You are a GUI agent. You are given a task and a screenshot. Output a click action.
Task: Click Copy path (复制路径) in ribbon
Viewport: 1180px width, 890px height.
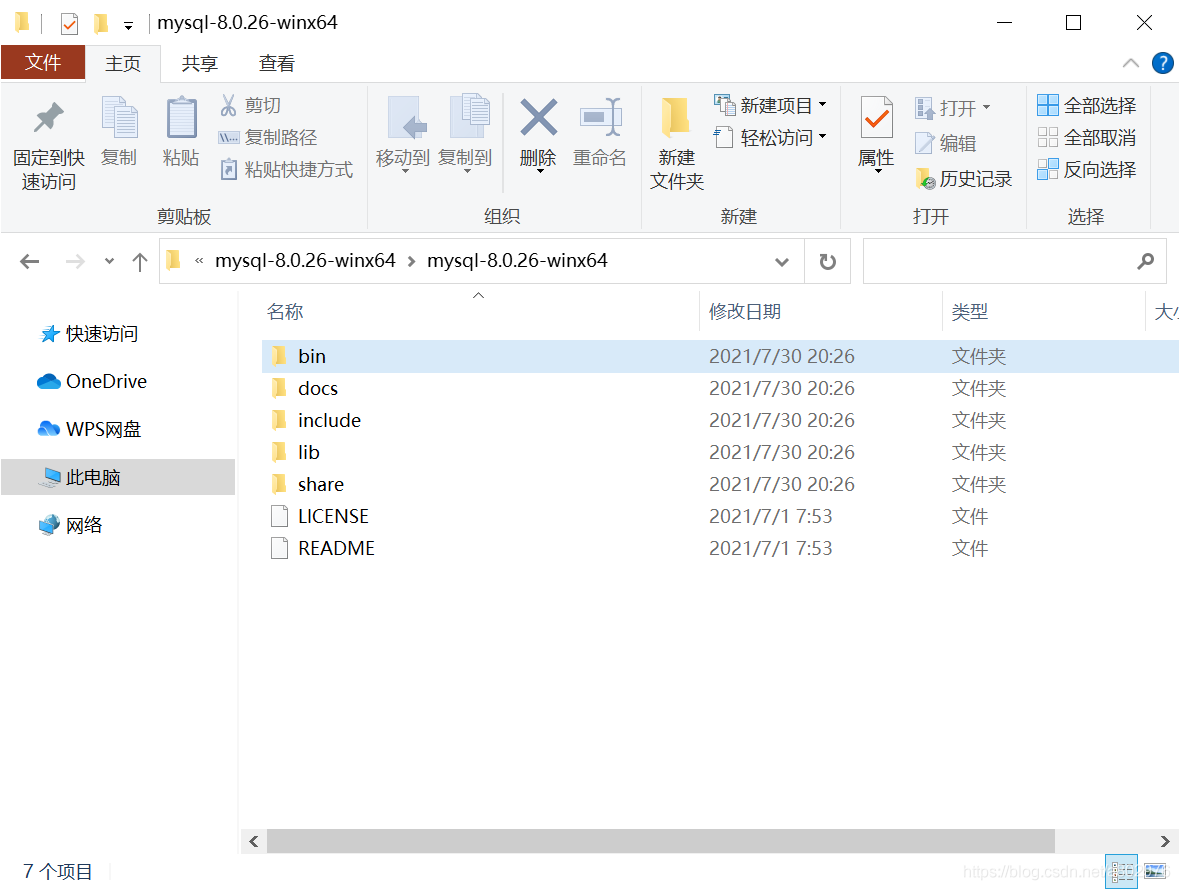coord(268,138)
